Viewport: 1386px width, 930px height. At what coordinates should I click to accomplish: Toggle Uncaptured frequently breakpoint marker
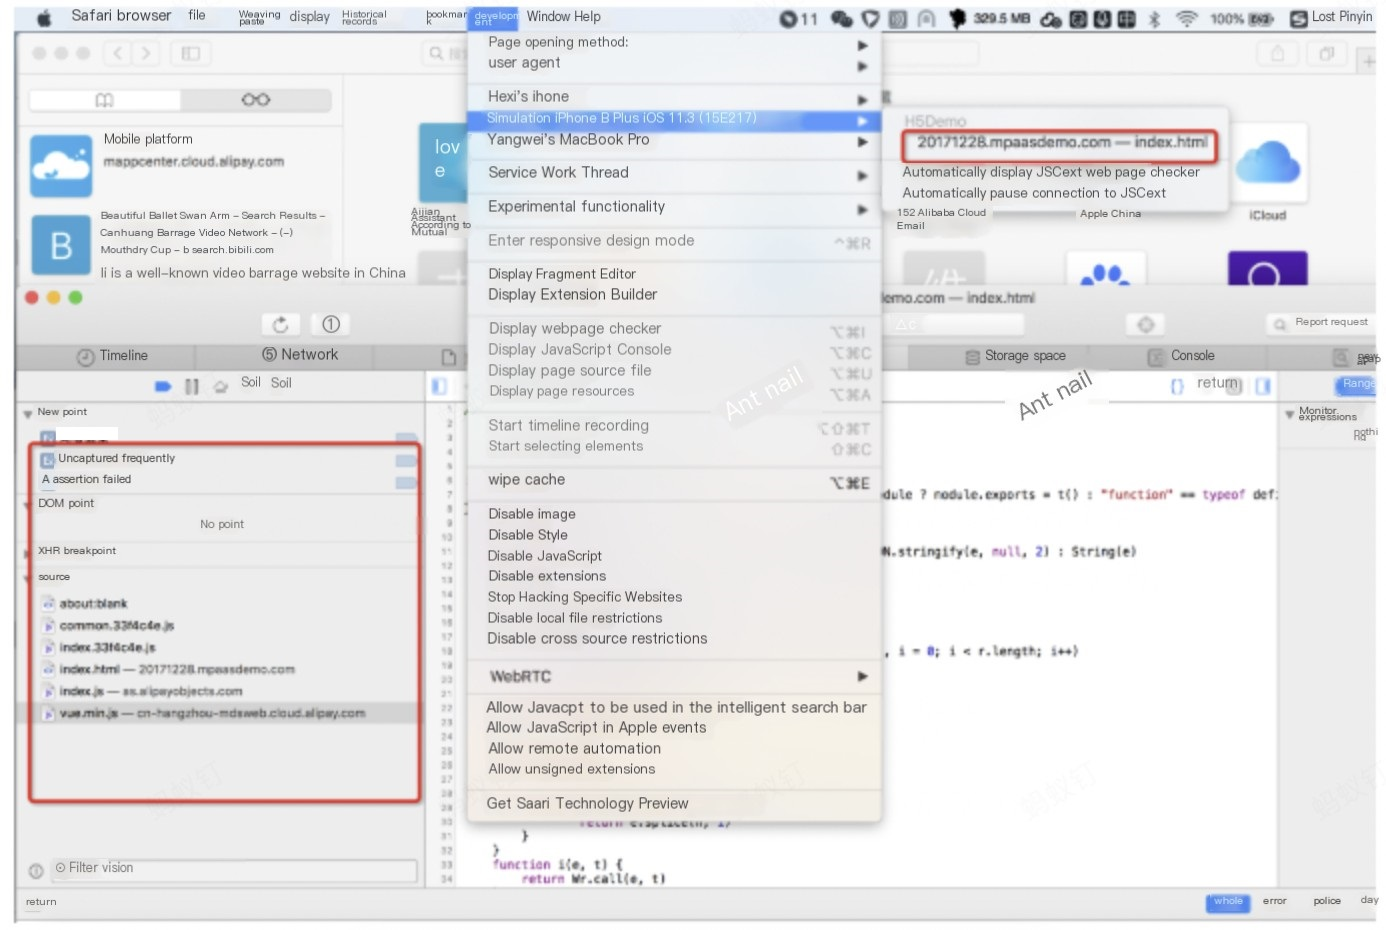405,460
